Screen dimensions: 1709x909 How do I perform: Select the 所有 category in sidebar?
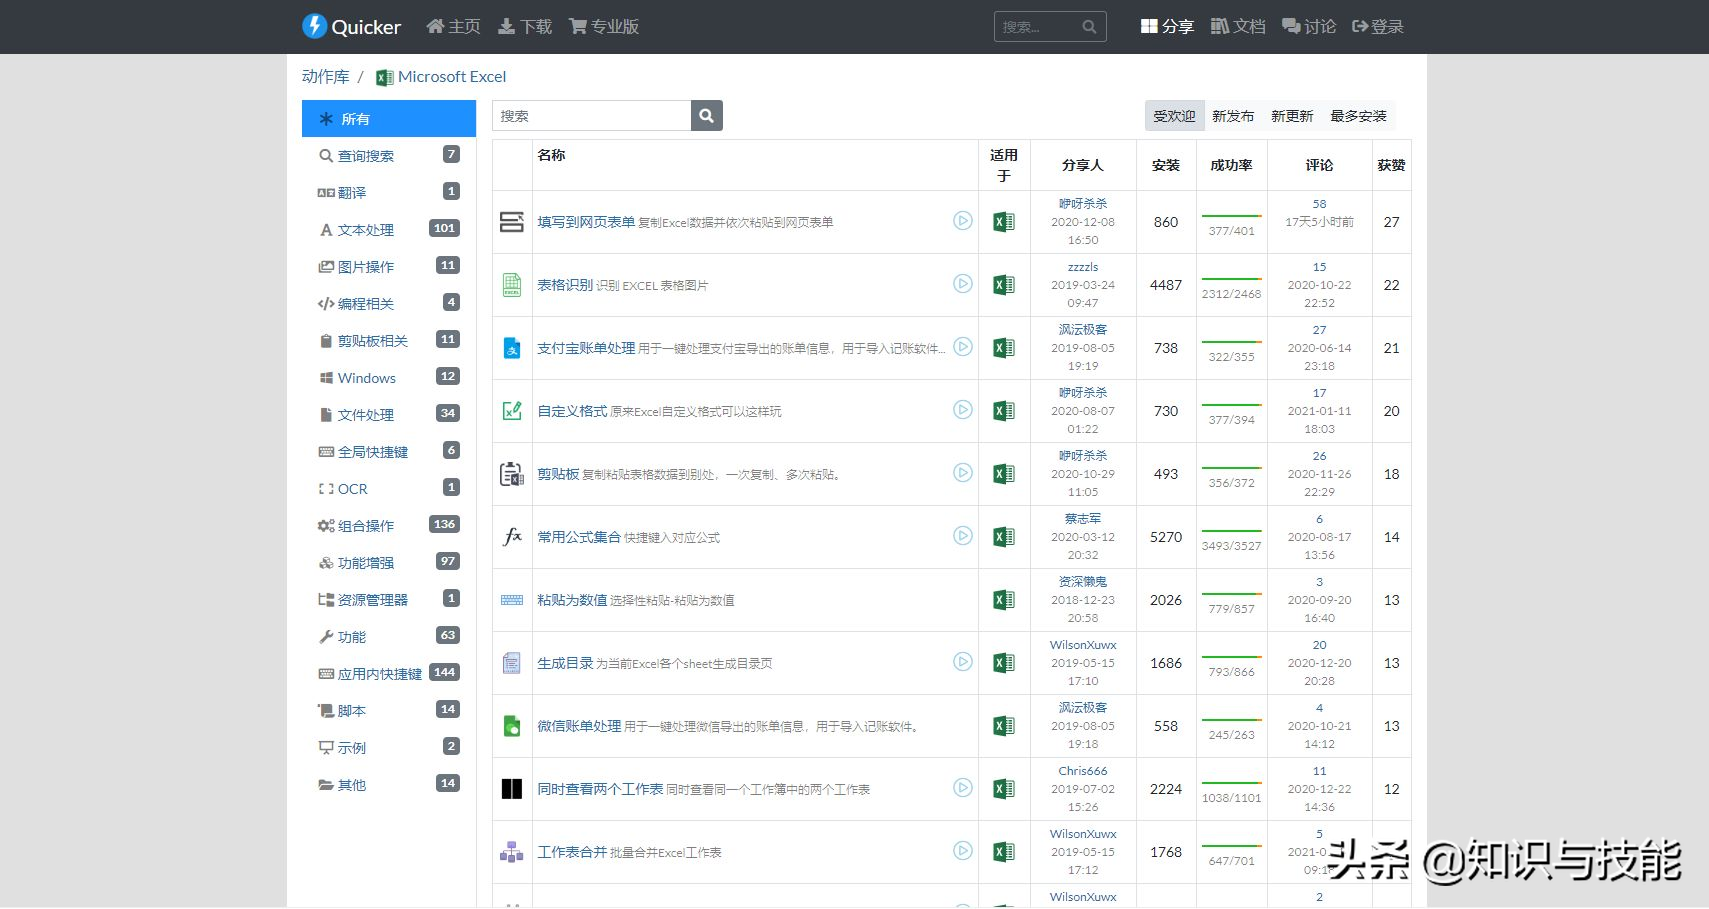point(389,118)
